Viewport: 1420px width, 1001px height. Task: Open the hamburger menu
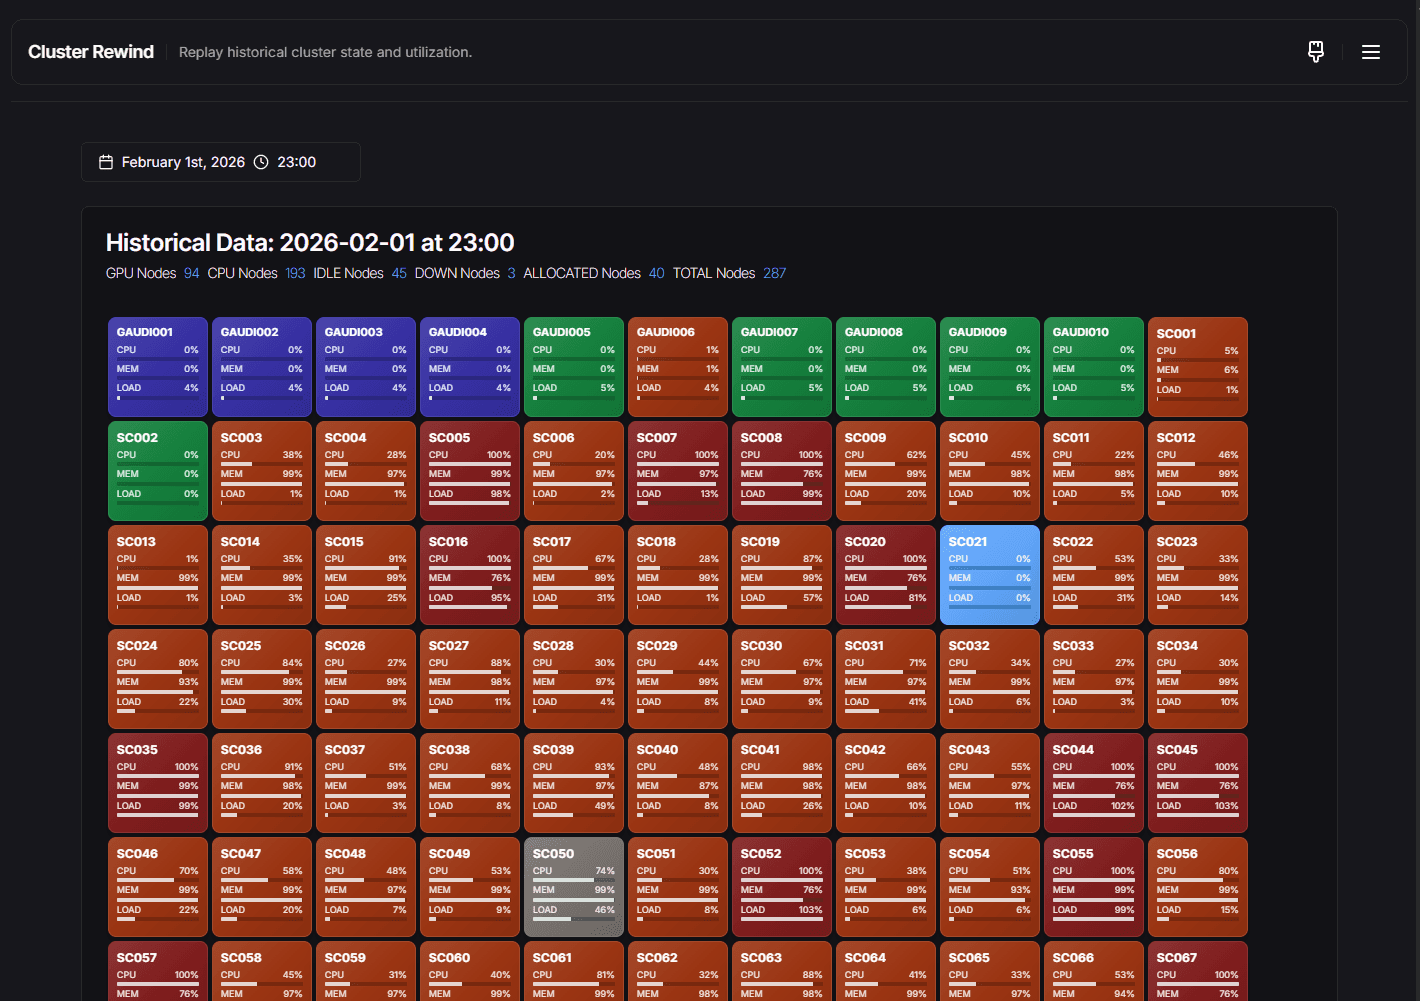(1371, 52)
